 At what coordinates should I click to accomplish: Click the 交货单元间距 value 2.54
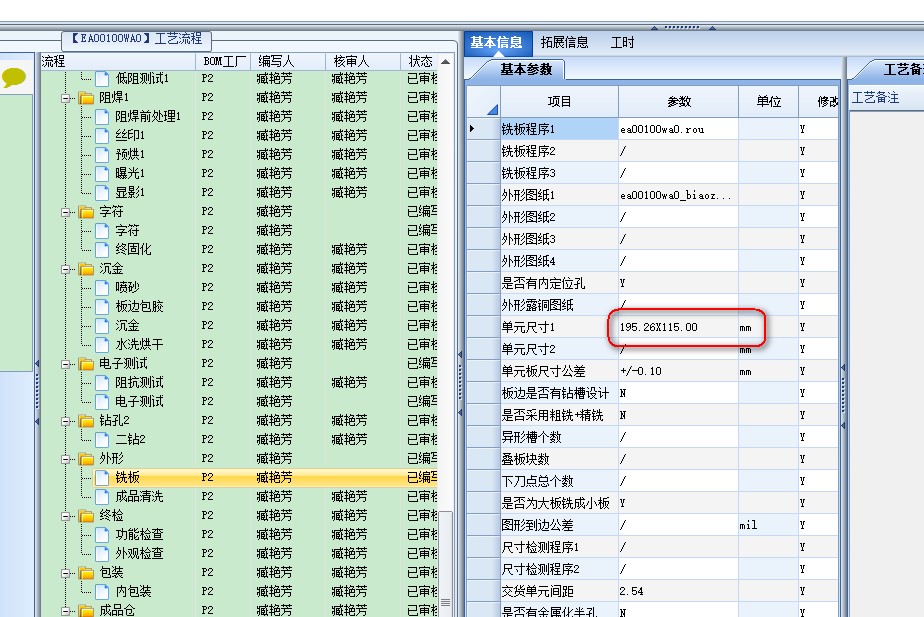pyautogui.click(x=678, y=591)
